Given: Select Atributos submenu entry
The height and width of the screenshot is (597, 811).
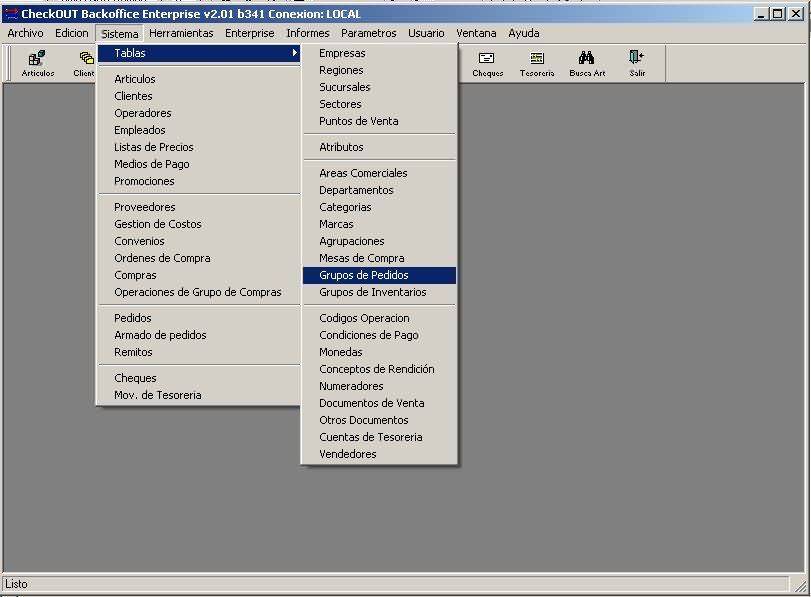Looking at the screenshot, I should 379,147.
